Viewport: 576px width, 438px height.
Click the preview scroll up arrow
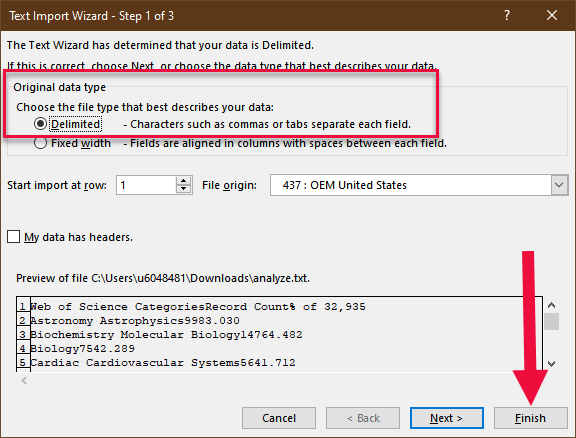551,305
